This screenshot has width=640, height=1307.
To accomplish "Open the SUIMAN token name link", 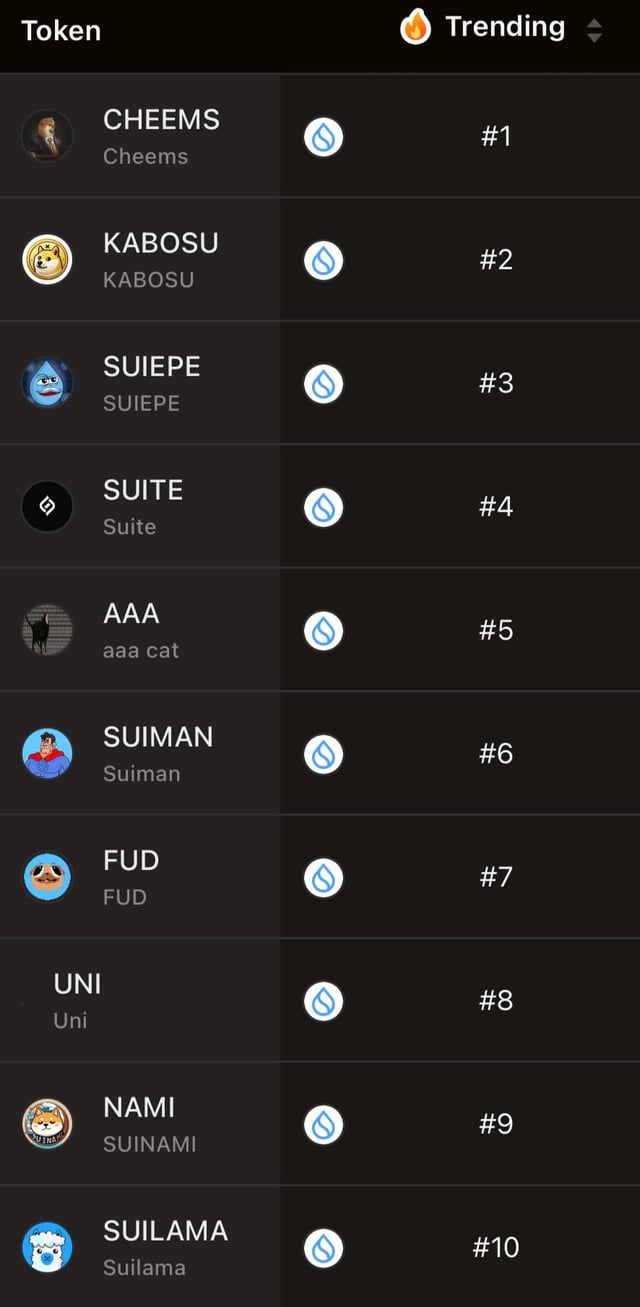I will [x=158, y=737].
